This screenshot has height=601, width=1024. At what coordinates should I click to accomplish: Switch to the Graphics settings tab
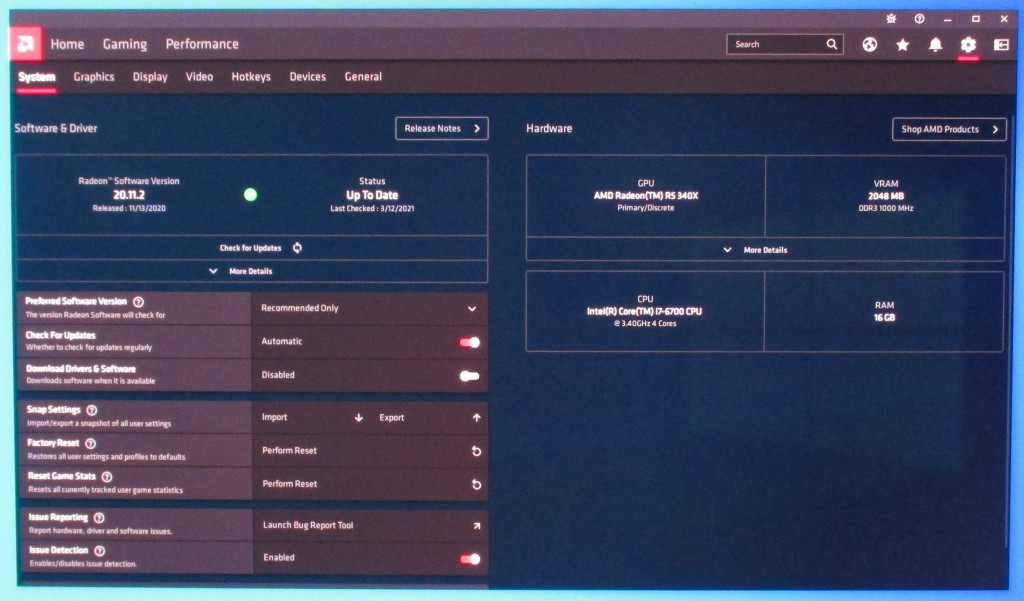pyautogui.click(x=93, y=76)
